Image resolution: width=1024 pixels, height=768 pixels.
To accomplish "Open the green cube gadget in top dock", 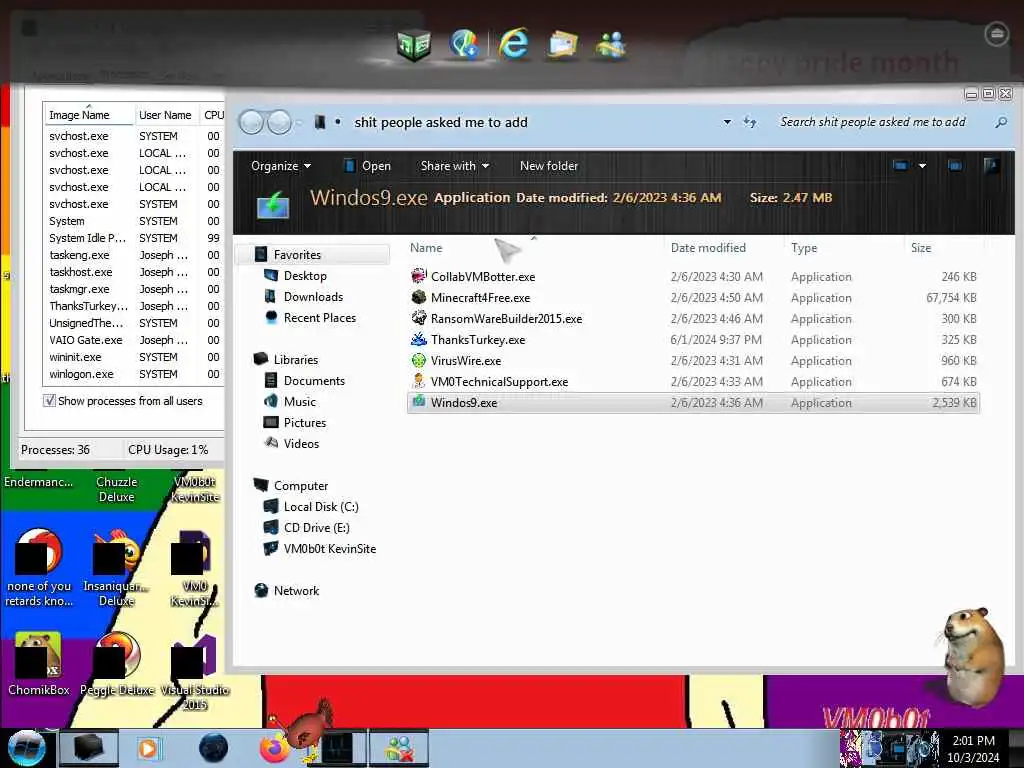I will tap(414, 46).
